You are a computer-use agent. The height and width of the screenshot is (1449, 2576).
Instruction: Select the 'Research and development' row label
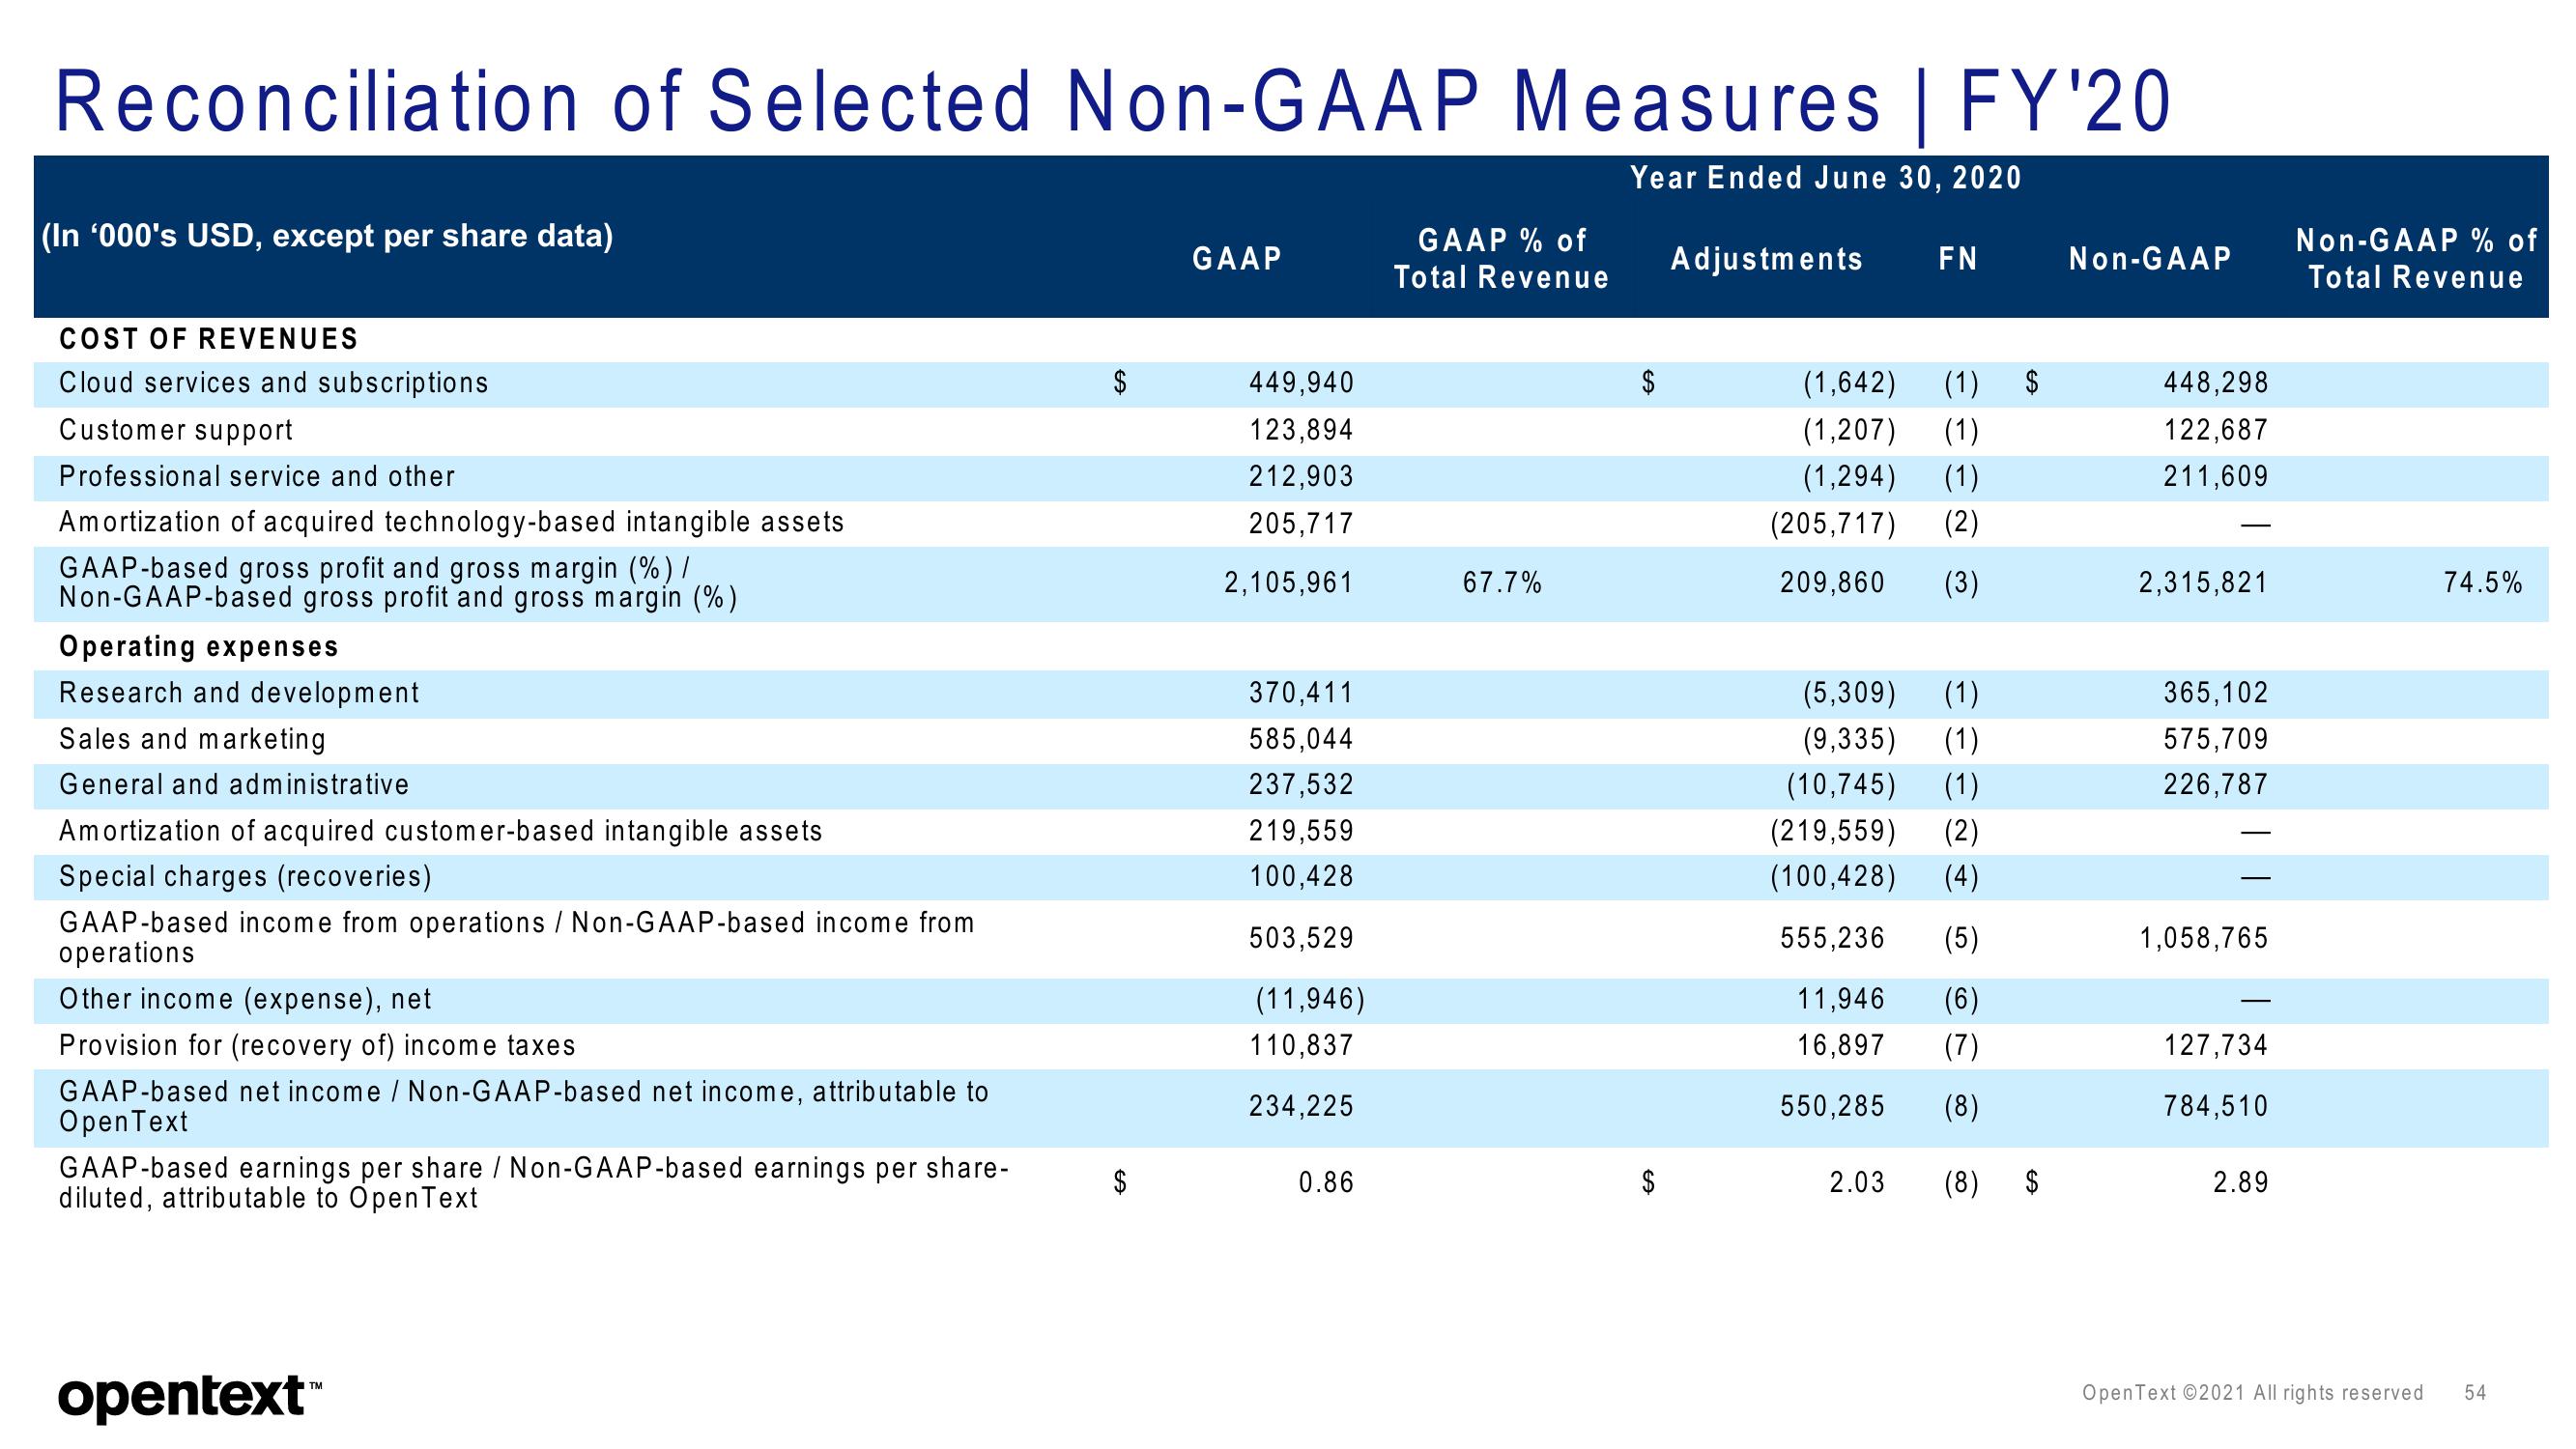pyautogui.click(x=239, y=693)
